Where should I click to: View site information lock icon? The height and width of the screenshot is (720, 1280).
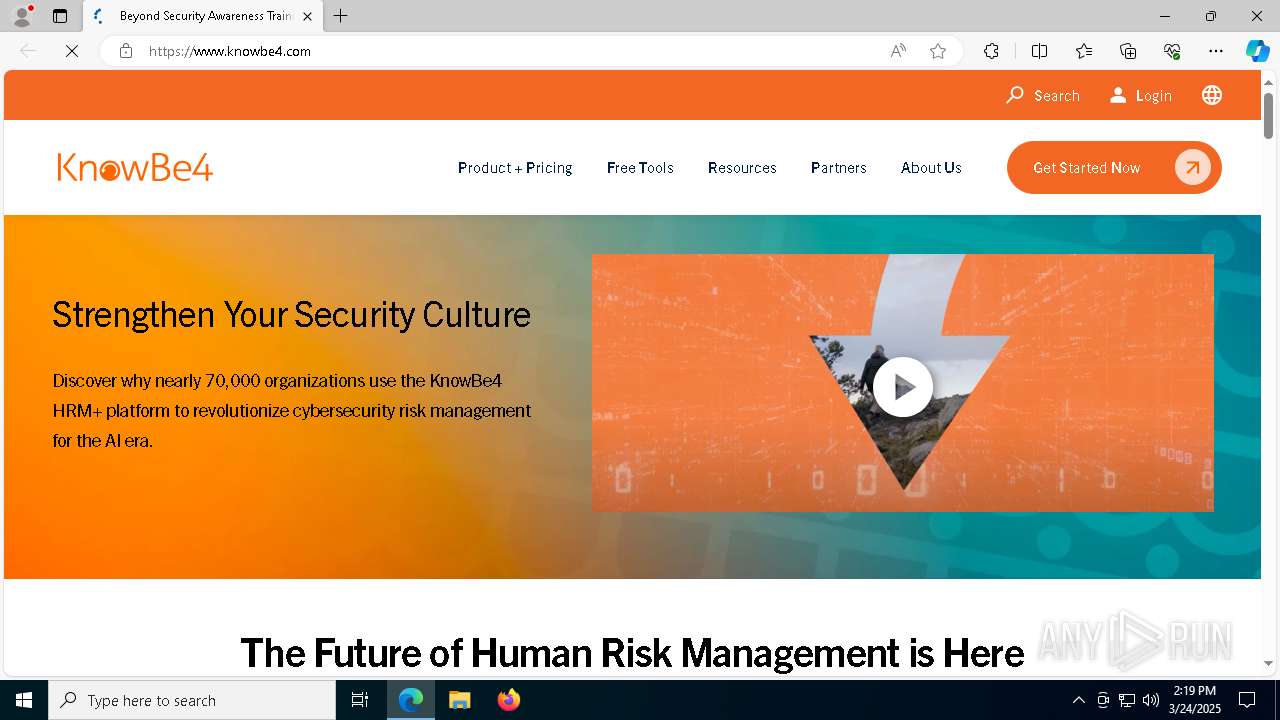click(x=126, y=51)
